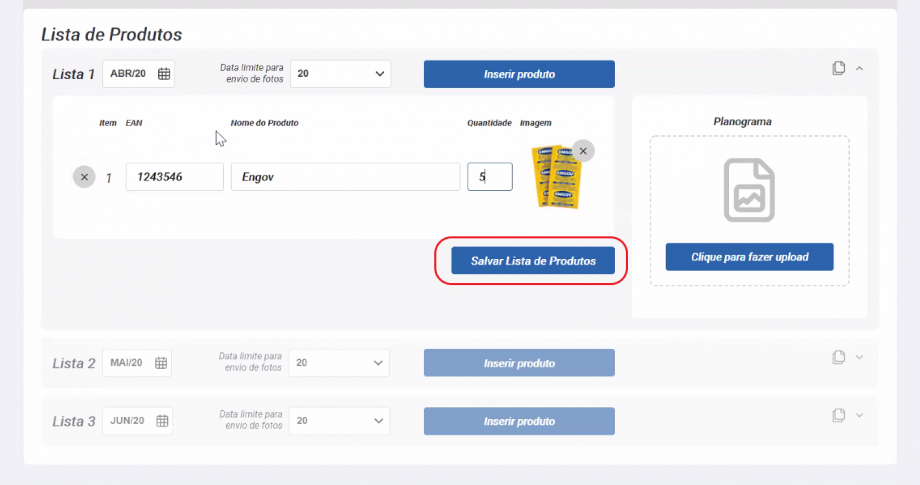920x485 pixels.
Task: Collapse the Lista 1 section
Action: click(x=859, y=69)
